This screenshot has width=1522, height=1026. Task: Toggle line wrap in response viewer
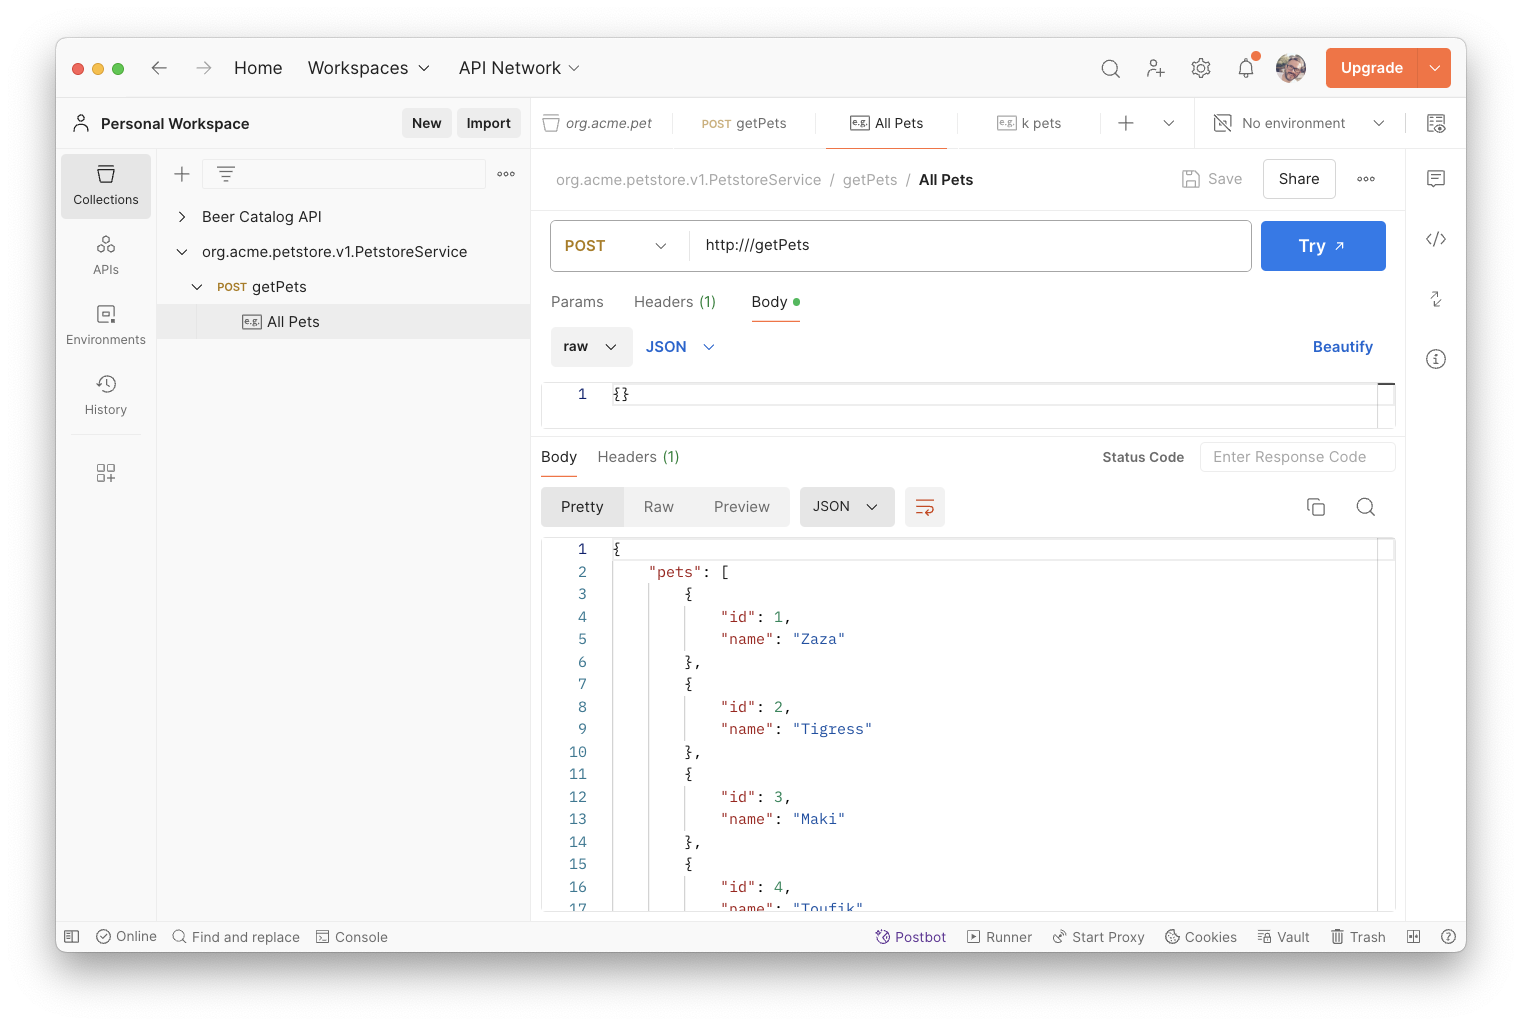click(x=925, y=507)
